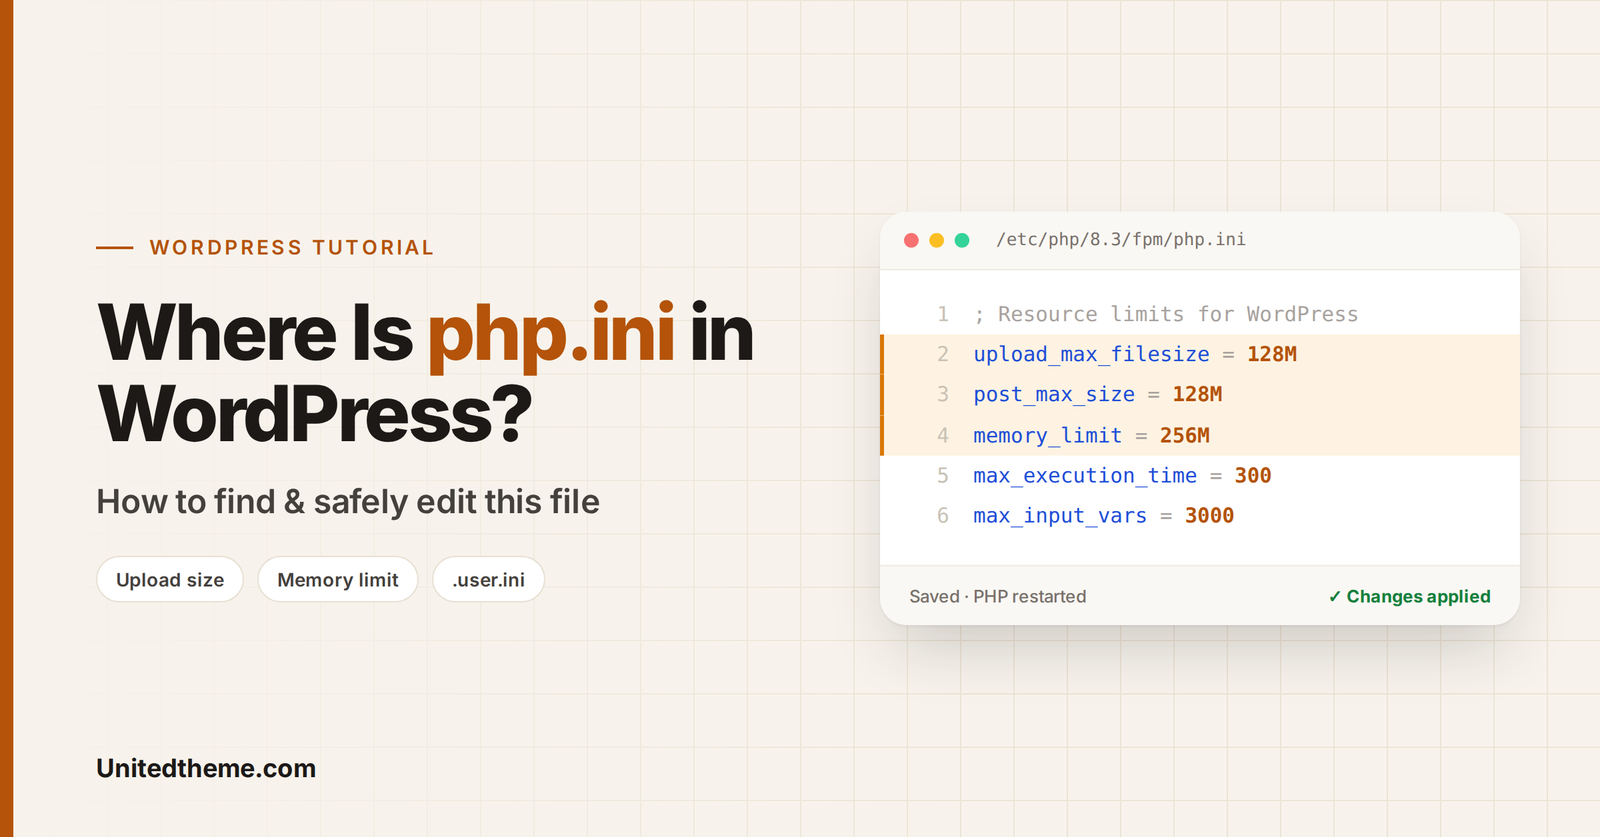Click the /etc/php/8.3/fpm/php.ini file path
The width and height of the screenshot is (1600, 837).
point(1121,240)
